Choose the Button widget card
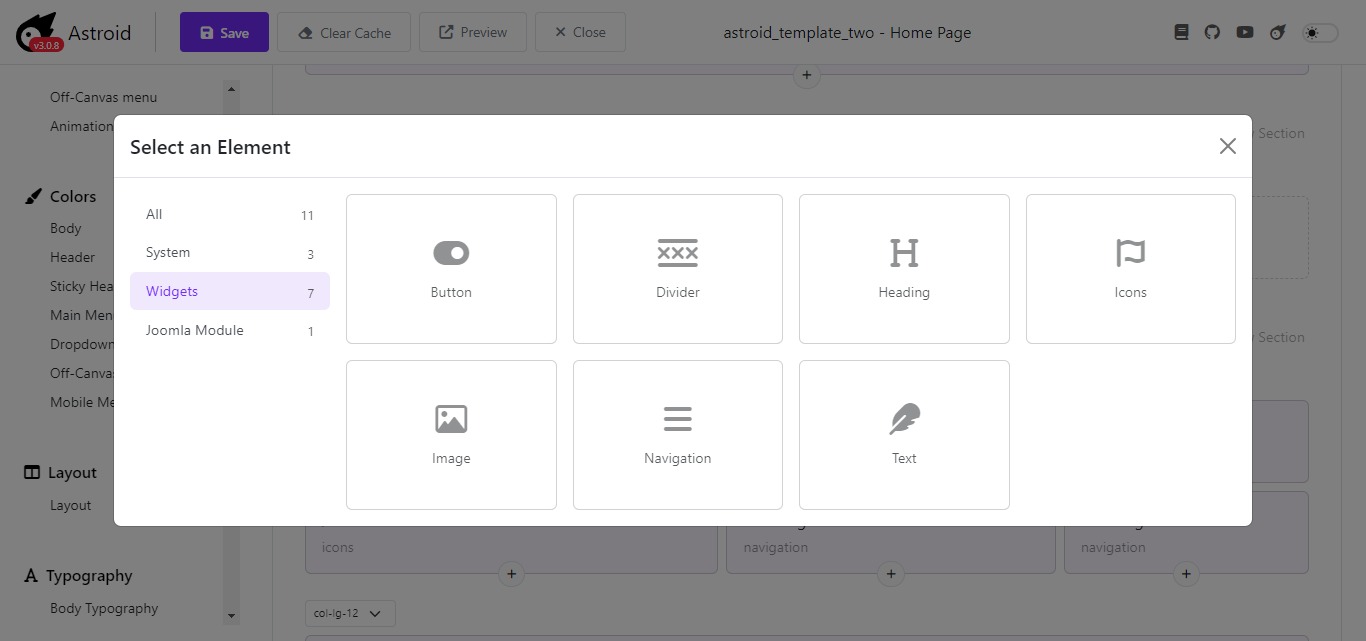The image size is (1366, 641). [x=451, y=269]
